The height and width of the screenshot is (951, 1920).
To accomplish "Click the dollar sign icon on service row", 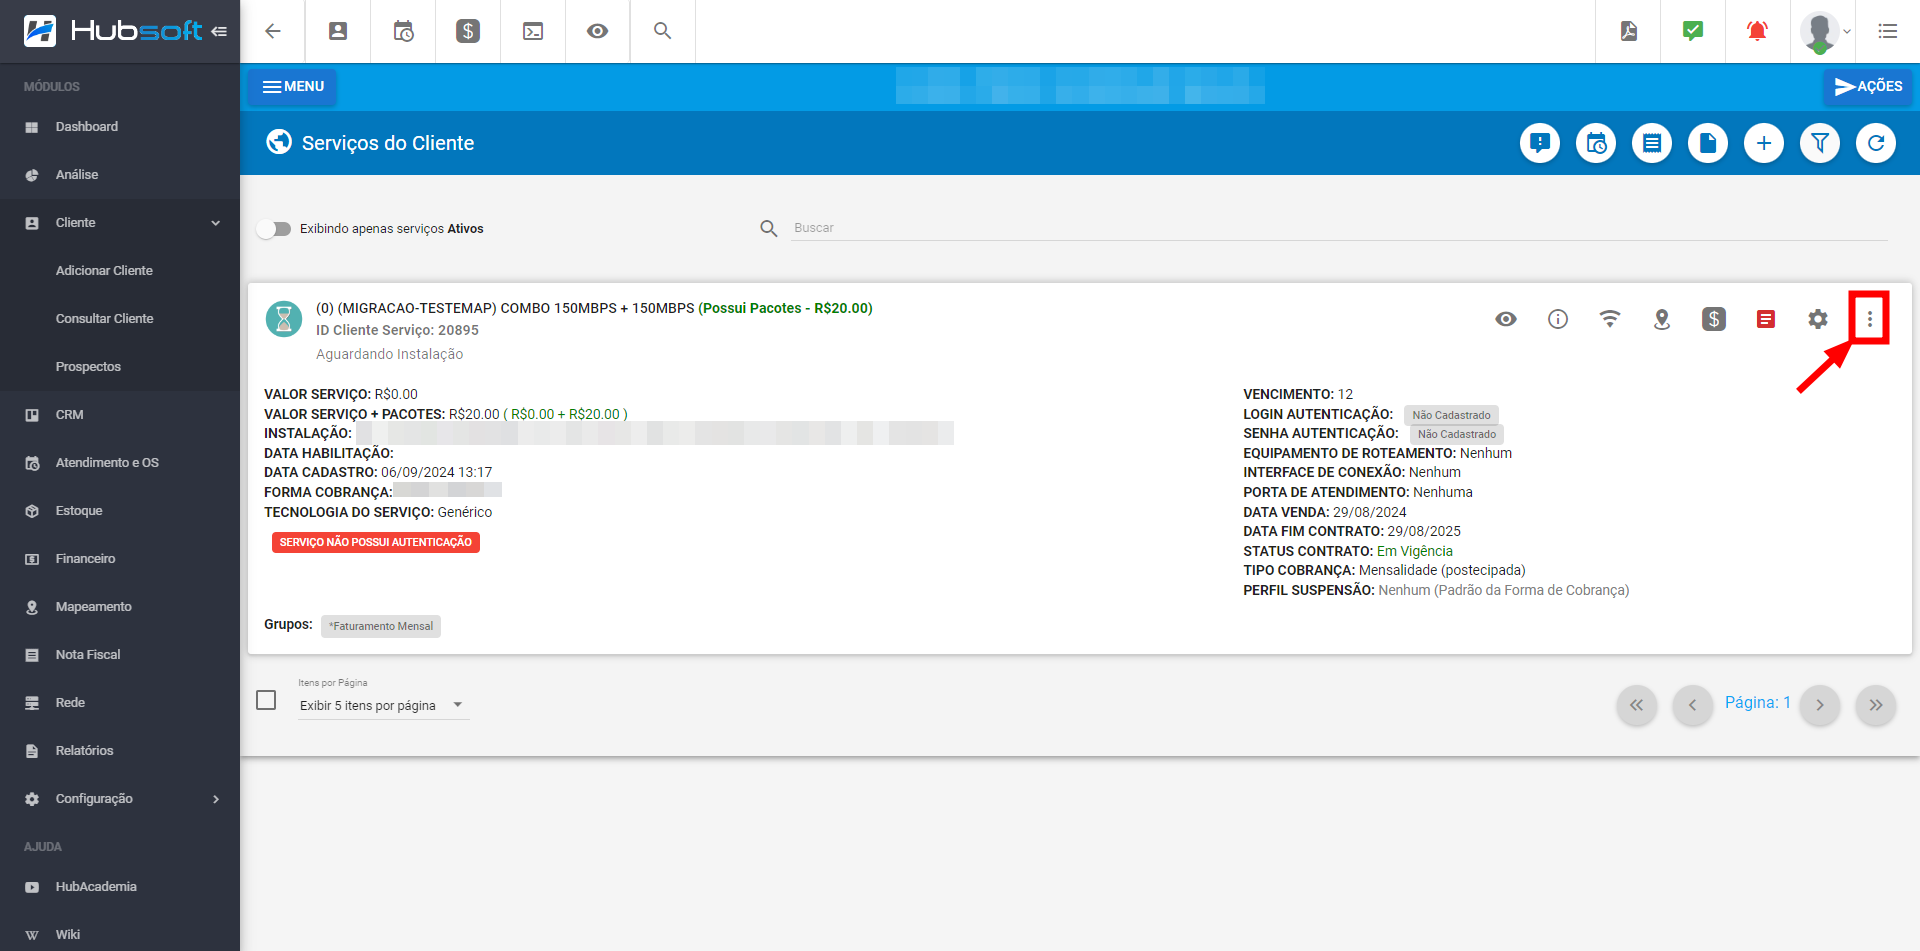I will click(1713, 319).
